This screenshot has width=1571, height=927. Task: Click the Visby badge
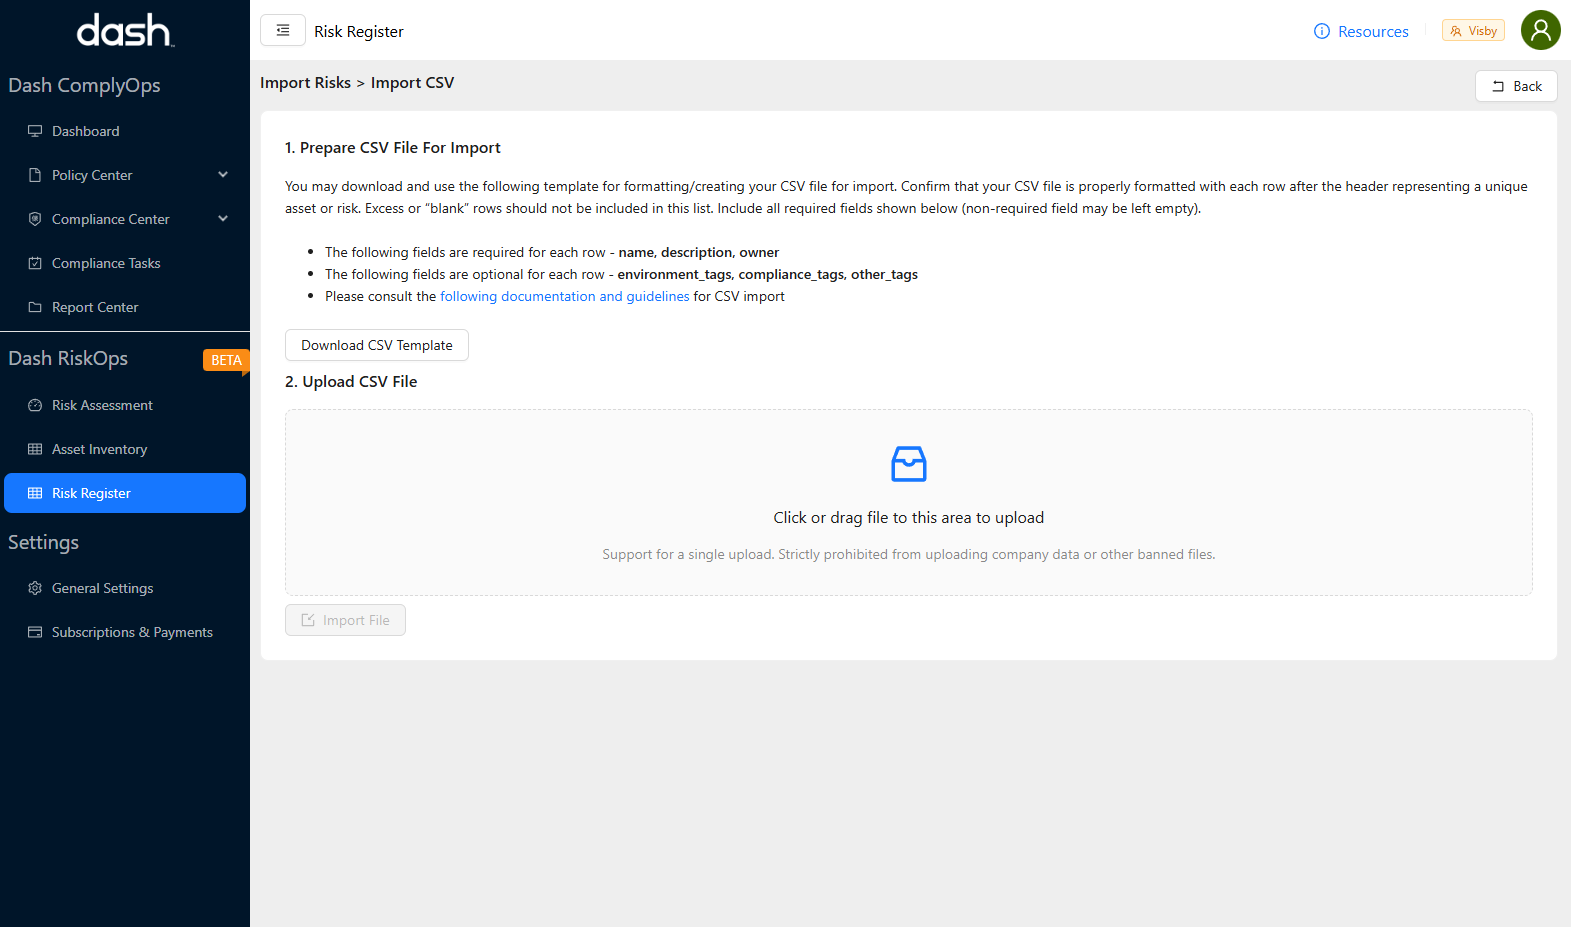(x=1473, y=31)
